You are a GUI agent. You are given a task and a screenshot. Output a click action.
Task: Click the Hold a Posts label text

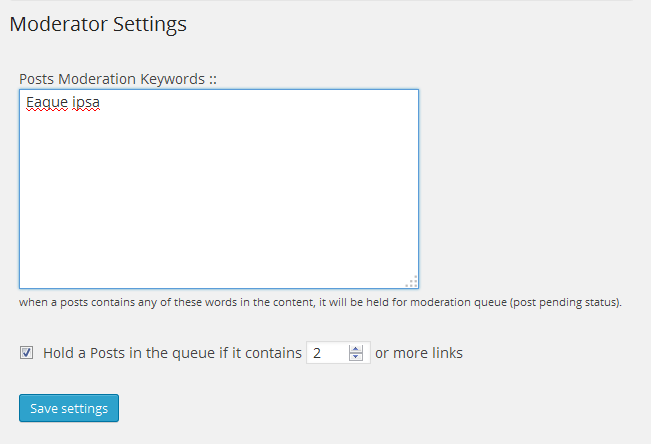coord(172,353)
